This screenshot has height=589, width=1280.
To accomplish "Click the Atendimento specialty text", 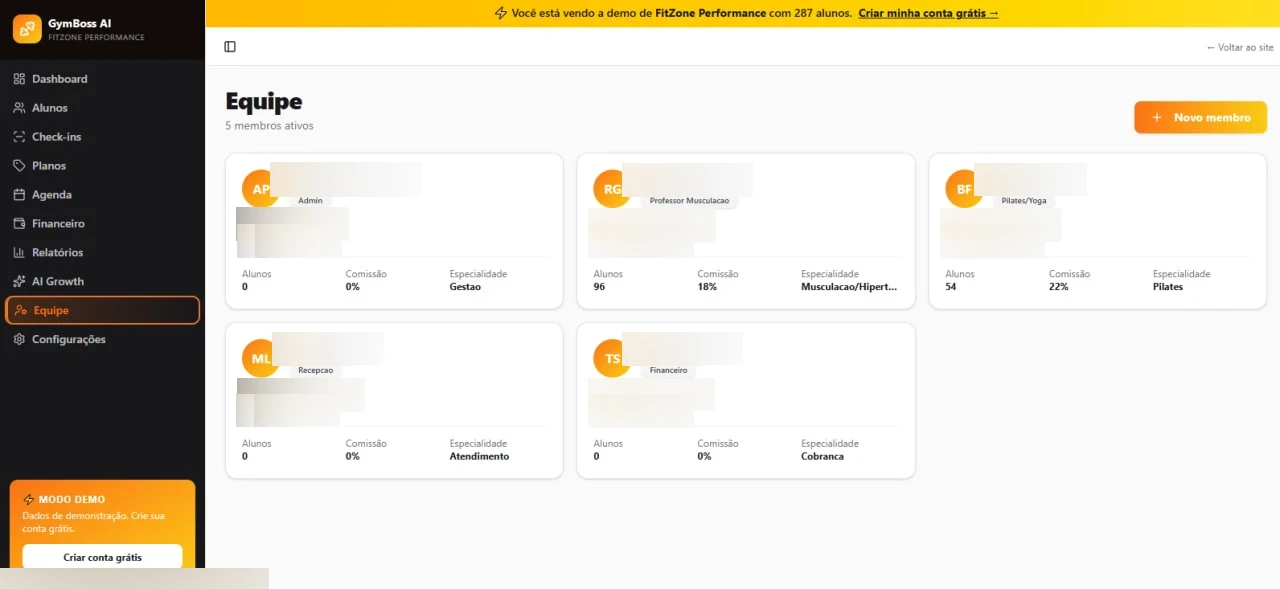I will pos(479,457).
